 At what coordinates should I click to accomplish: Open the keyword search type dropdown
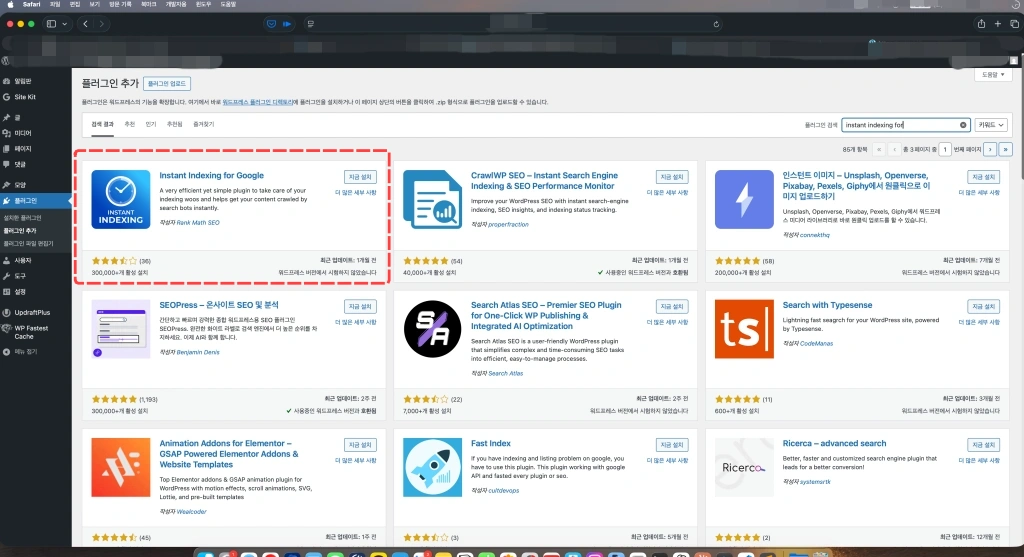click(992, 125)
